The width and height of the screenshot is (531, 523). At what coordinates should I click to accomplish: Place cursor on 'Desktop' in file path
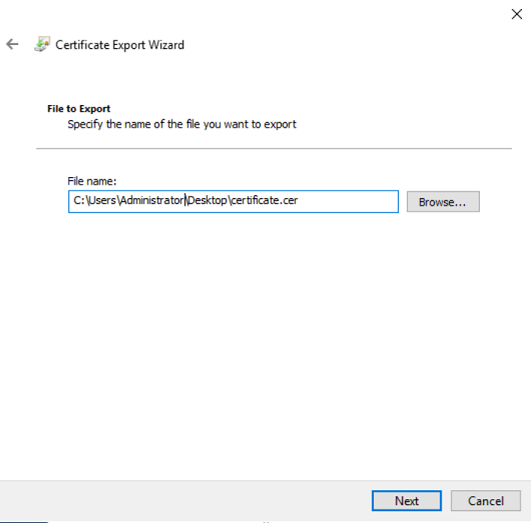pyautogui.click(x=207, y=200)
